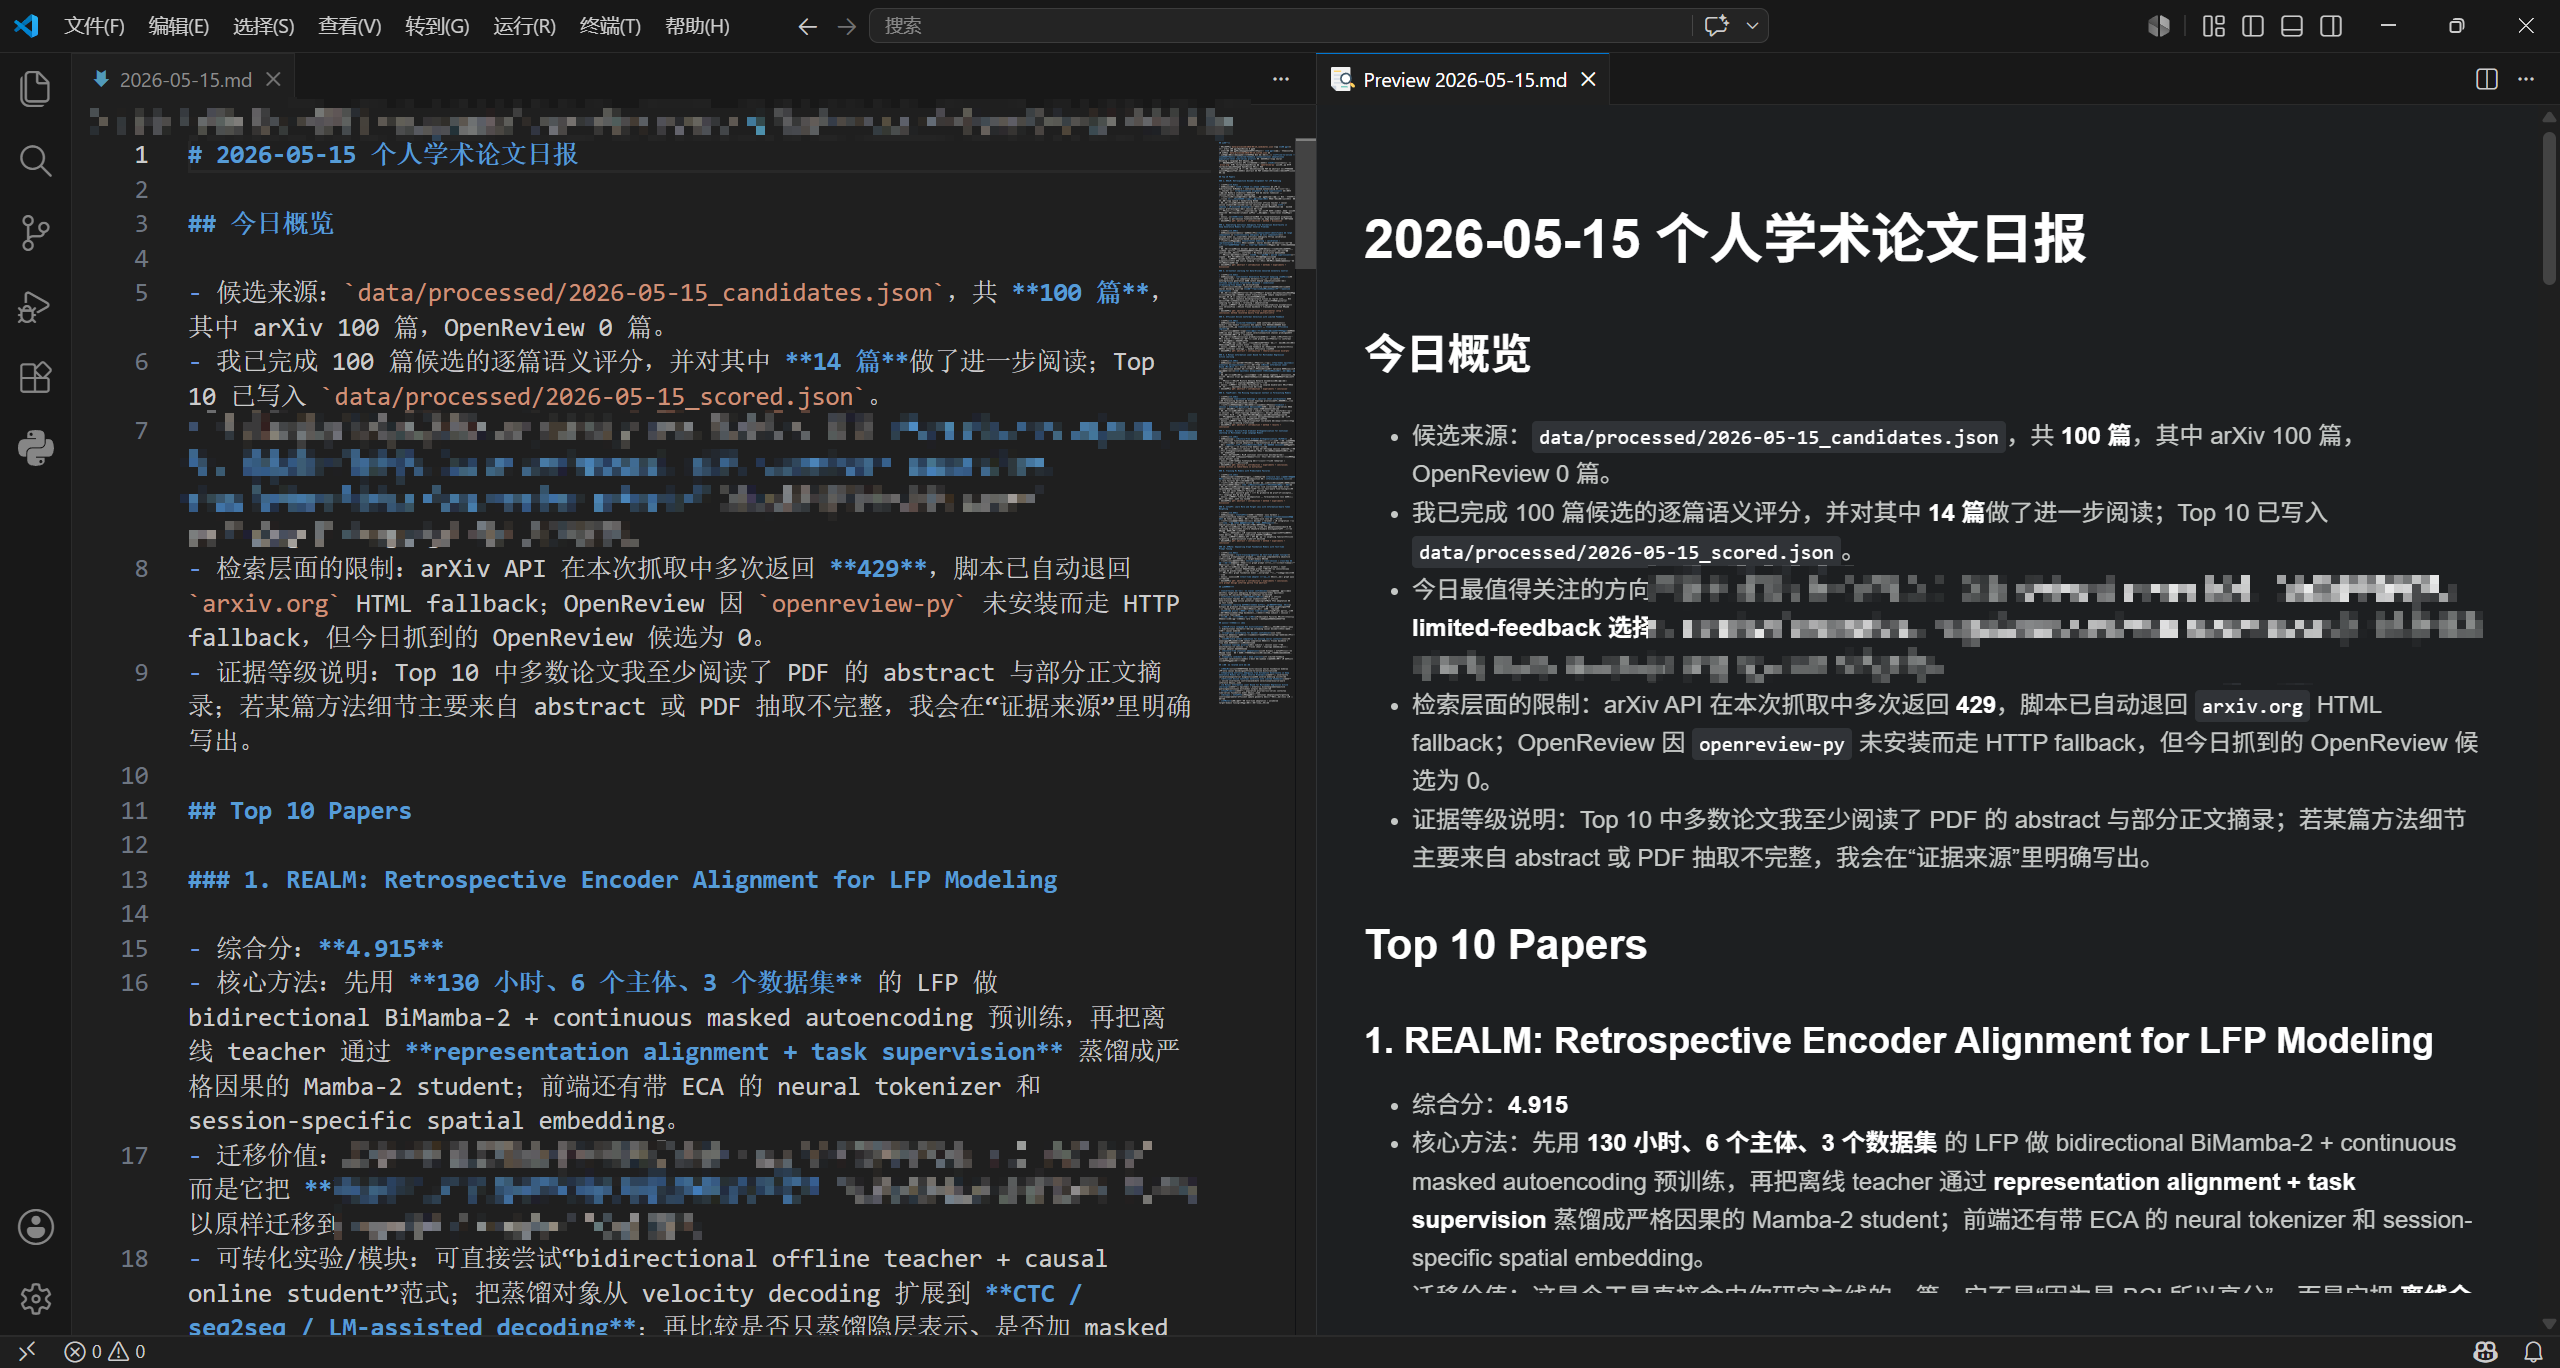Click 'Top 10 Papers' heading in preview

tap(1505, 945)
